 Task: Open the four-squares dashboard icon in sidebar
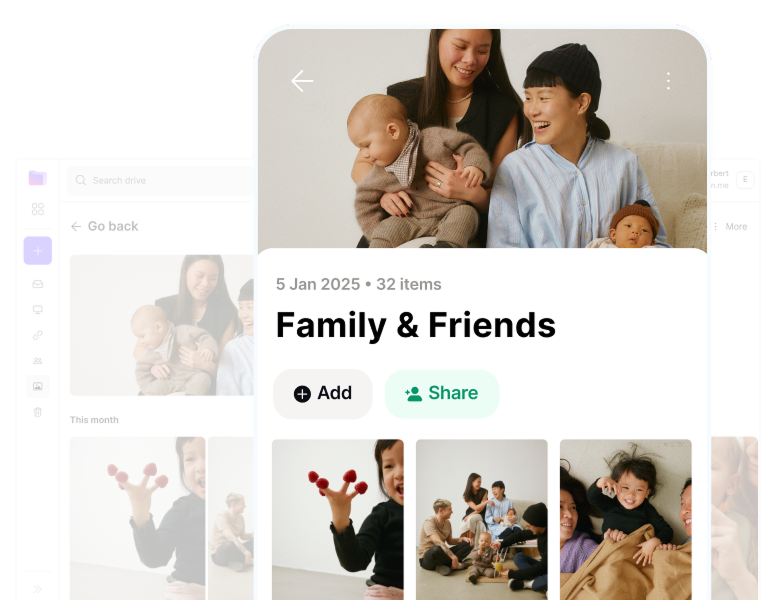tap(38, 209)
